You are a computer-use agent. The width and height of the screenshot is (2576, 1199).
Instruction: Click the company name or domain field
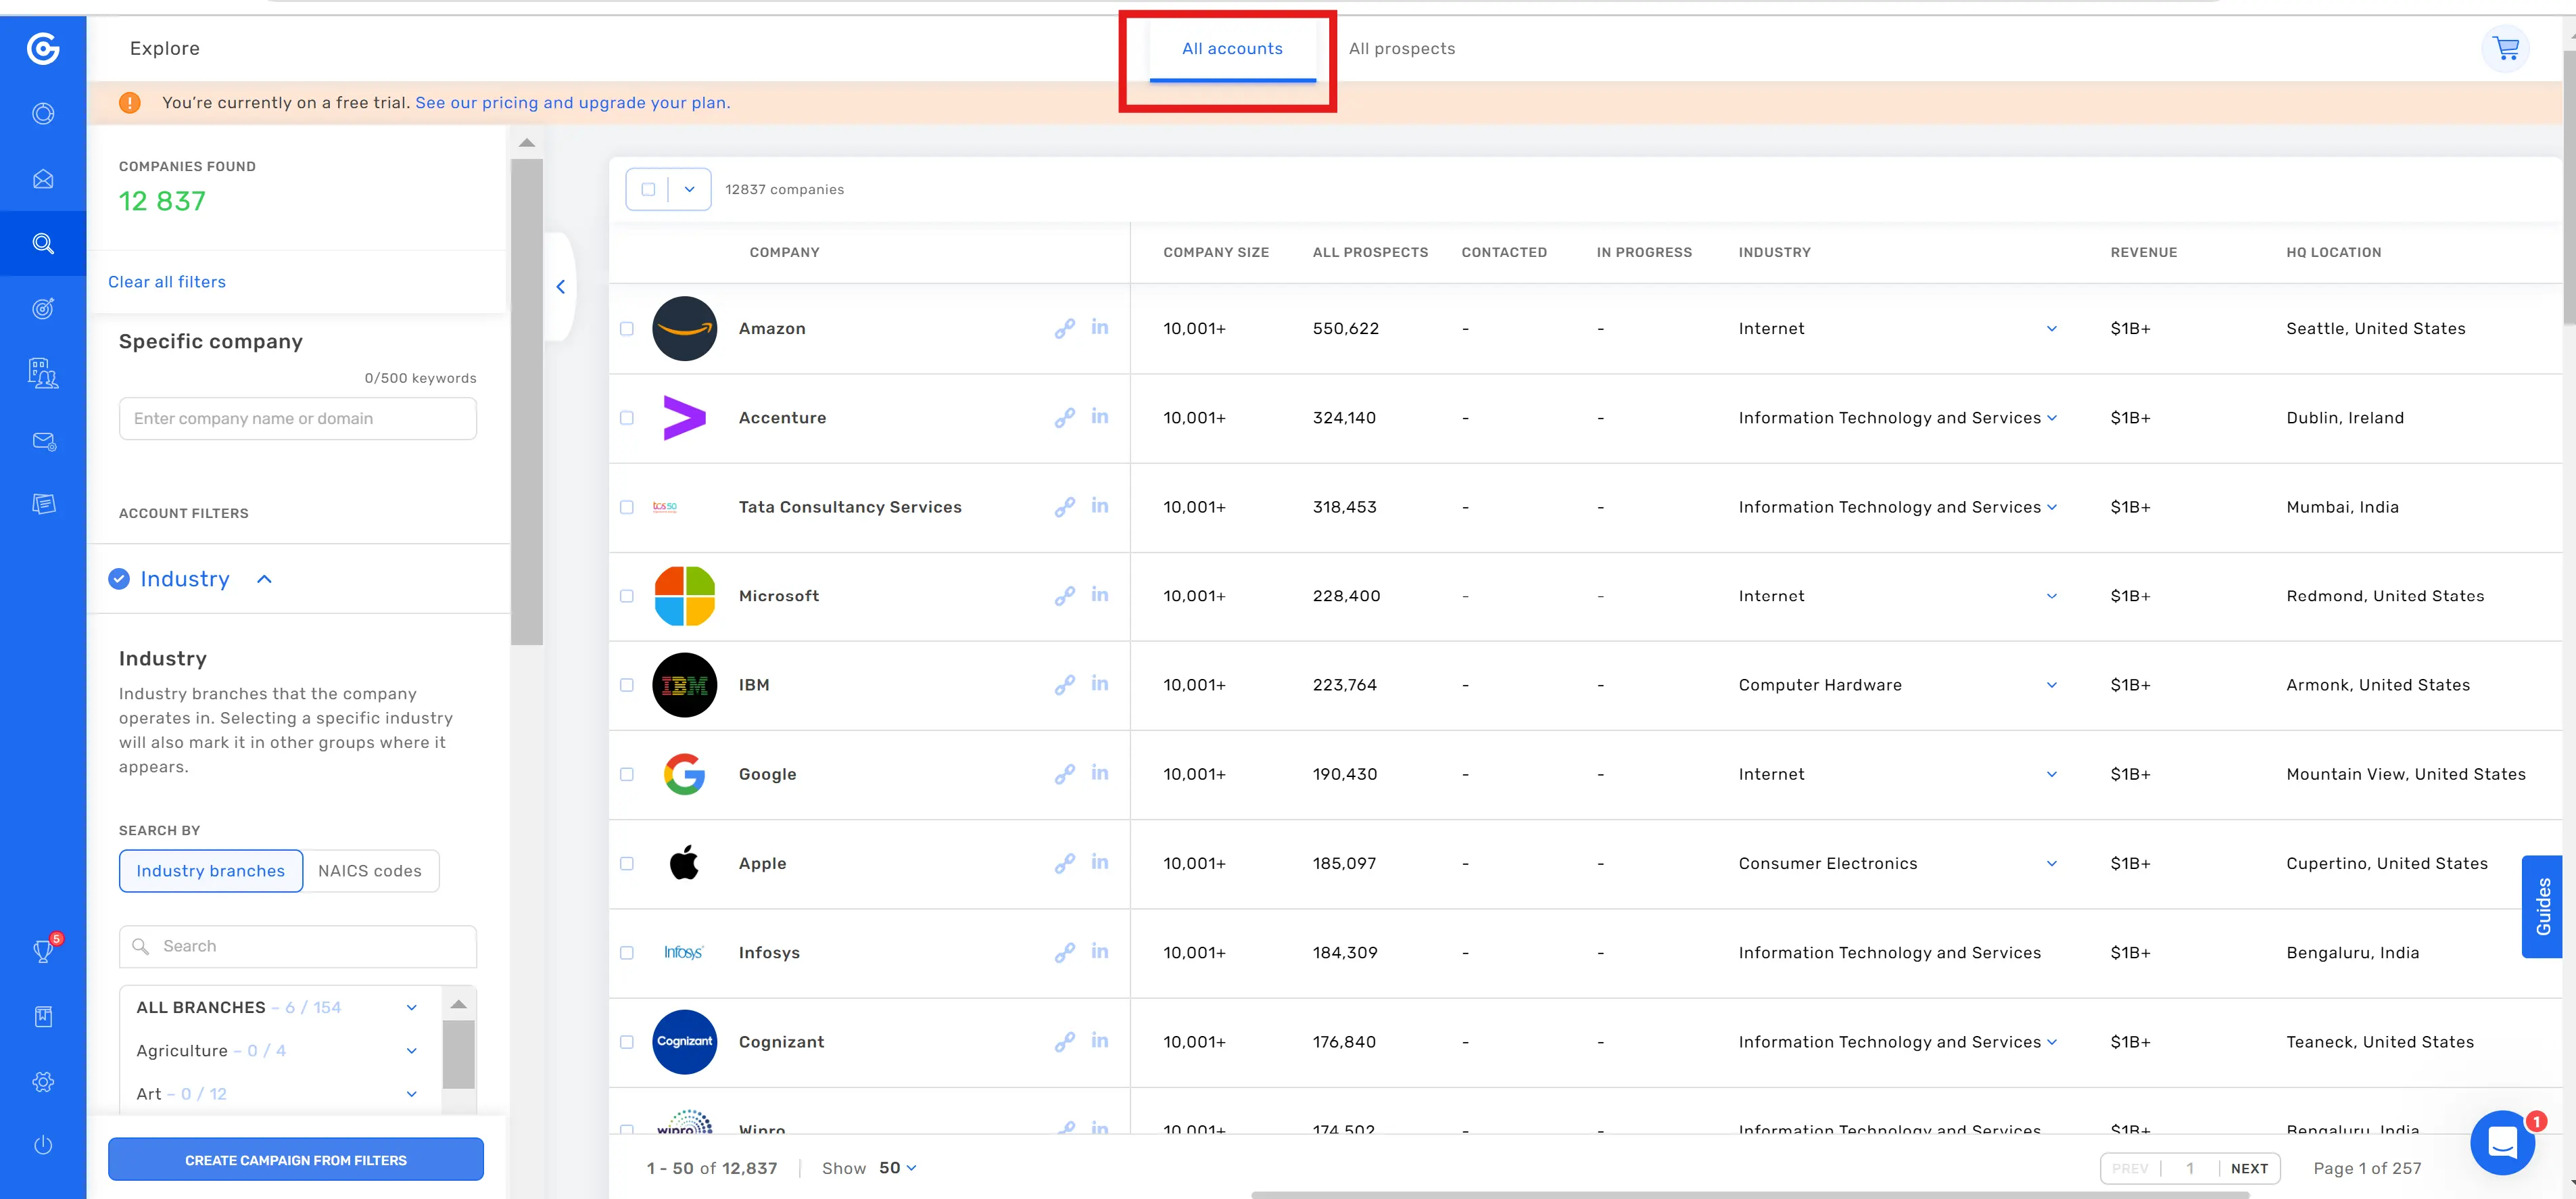(x=297, y=418)
